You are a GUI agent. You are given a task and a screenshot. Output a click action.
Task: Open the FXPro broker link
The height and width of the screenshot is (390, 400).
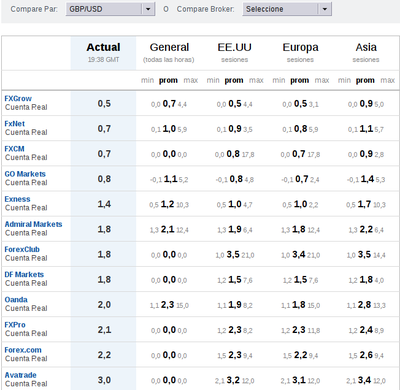coord(15,325)
